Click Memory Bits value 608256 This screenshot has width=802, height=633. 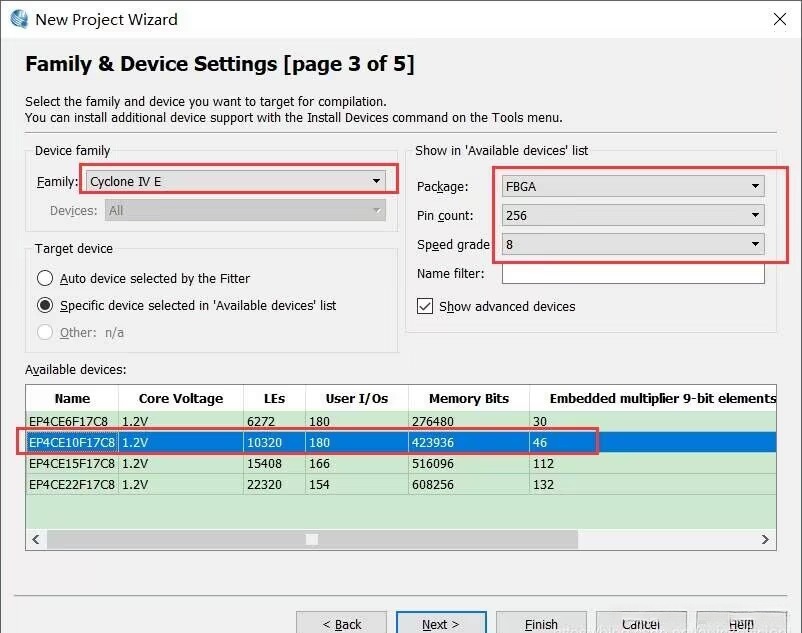click(433, 484)
